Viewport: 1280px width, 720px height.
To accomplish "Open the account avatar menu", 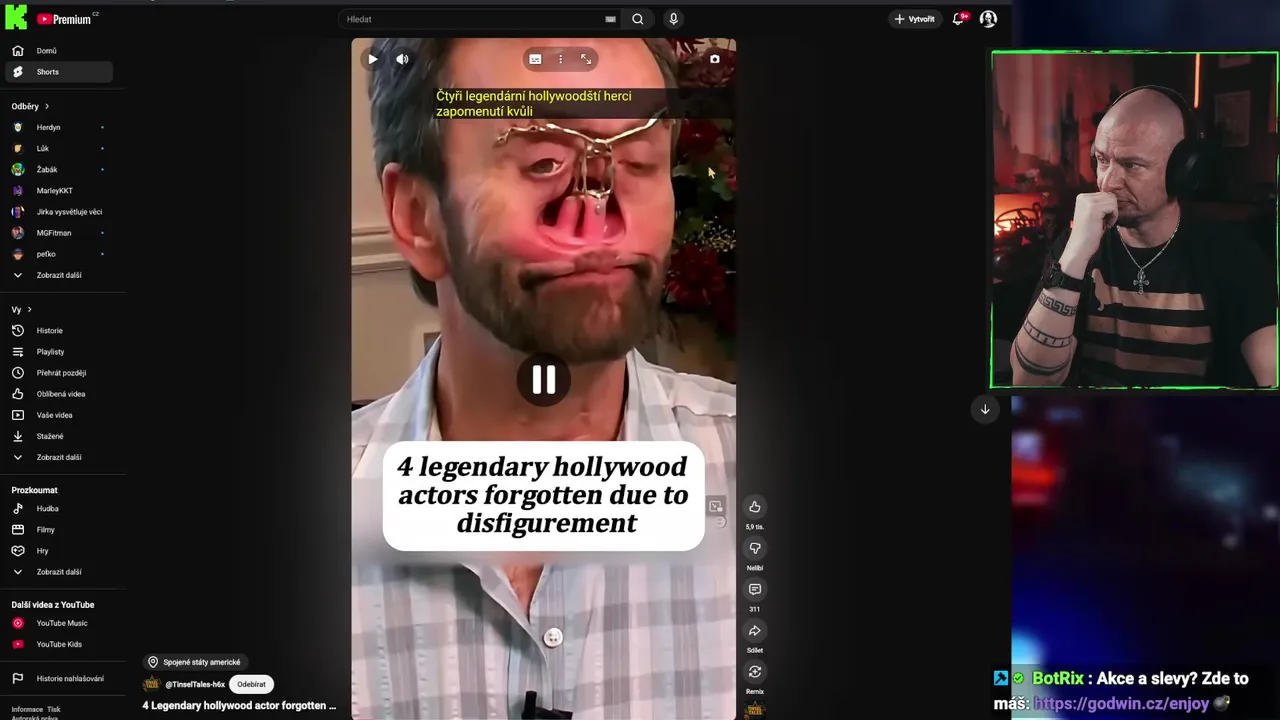I will point(988,19).
